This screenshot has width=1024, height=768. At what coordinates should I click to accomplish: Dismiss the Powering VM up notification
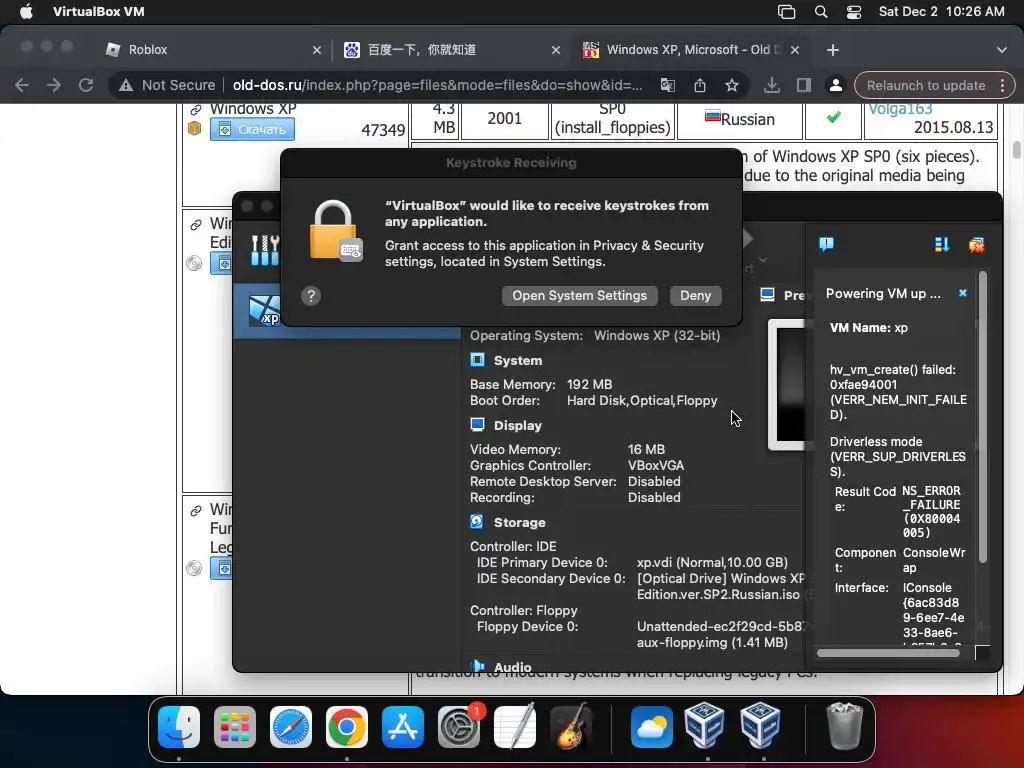click(963, 293)
